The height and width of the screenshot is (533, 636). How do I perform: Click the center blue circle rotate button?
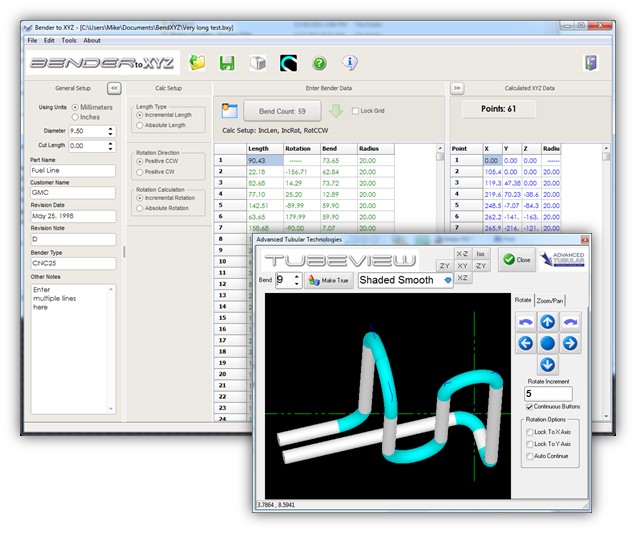(547, 343)
